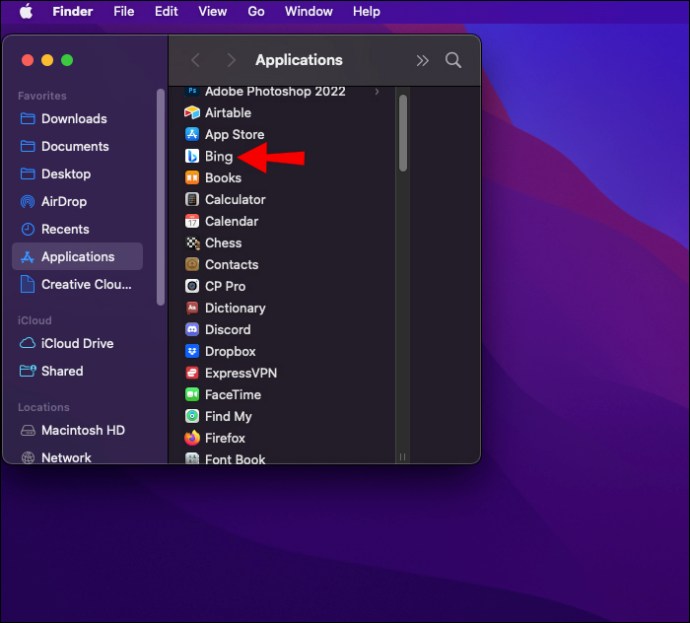Click the applications list scrollbar thumb
690x623 pixels.
click(x=403, y=133)
